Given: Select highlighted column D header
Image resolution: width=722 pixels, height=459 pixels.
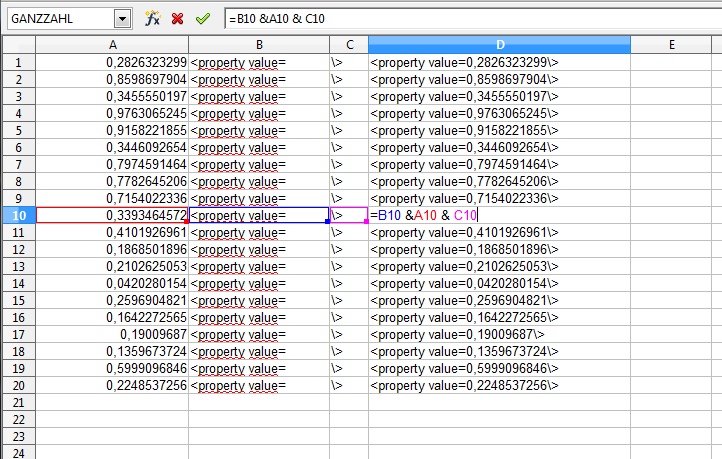Looking at the screenshot, I should 499,44.
